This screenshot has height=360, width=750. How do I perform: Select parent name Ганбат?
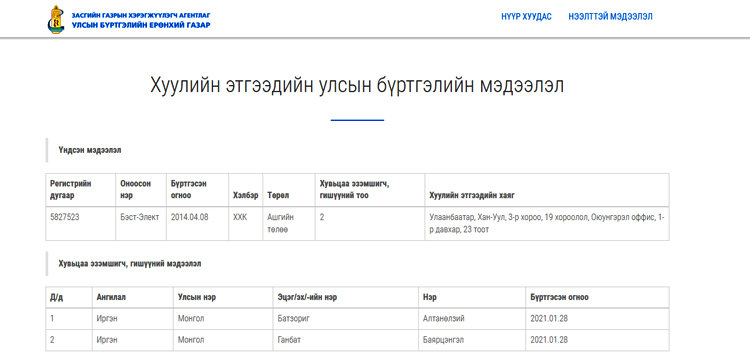289,340
